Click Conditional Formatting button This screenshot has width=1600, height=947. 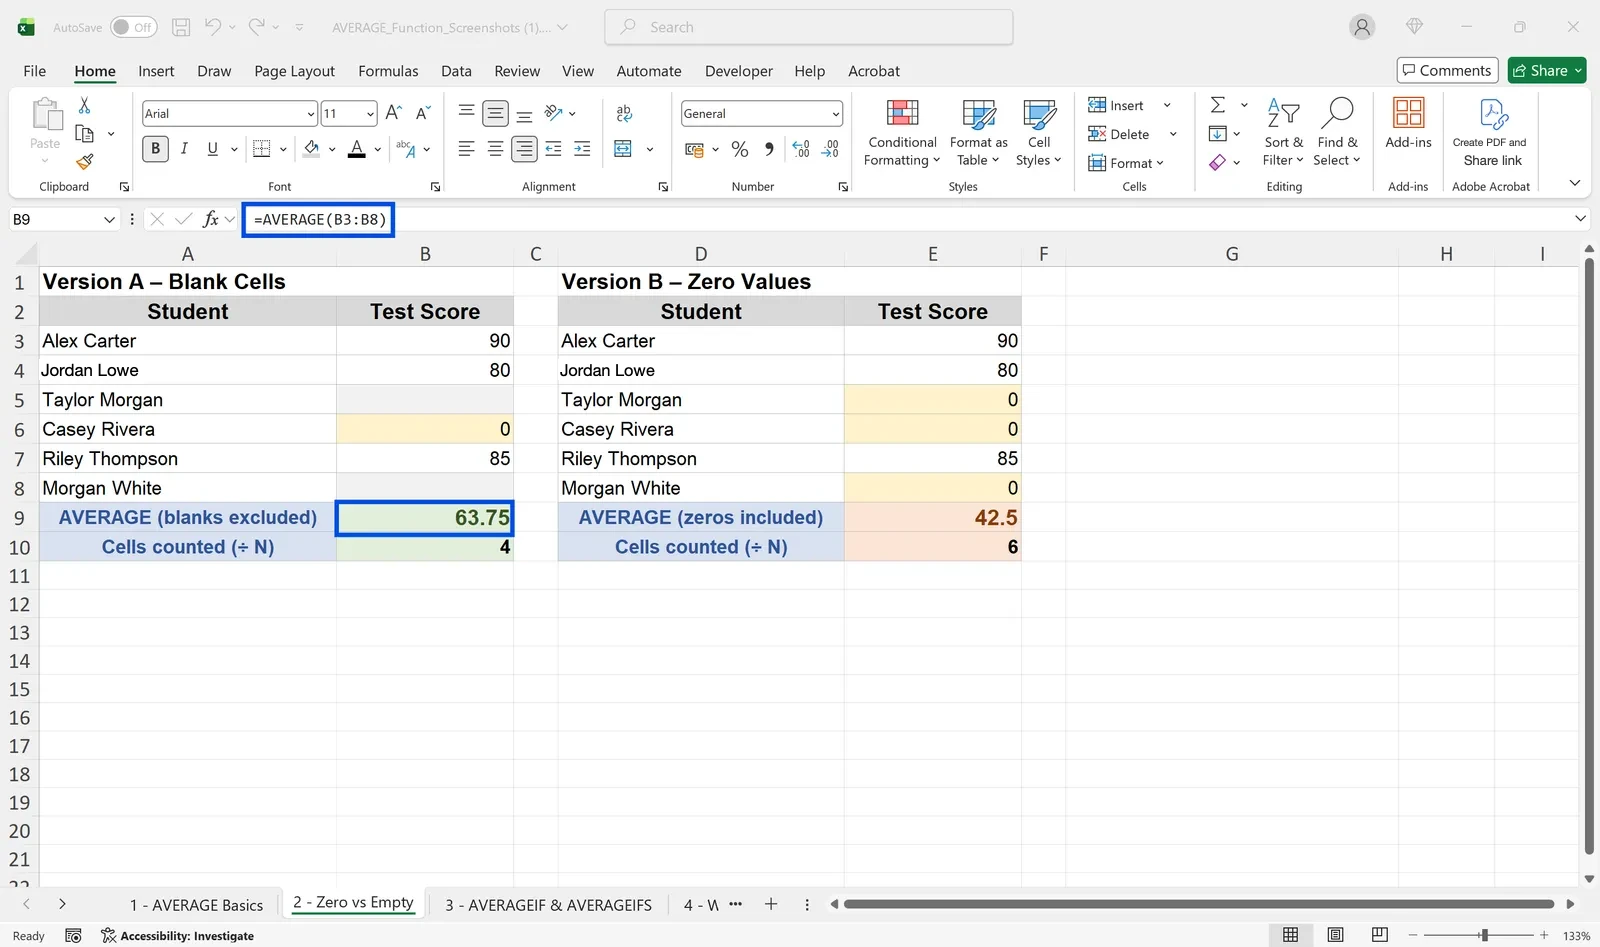point(902,133)
